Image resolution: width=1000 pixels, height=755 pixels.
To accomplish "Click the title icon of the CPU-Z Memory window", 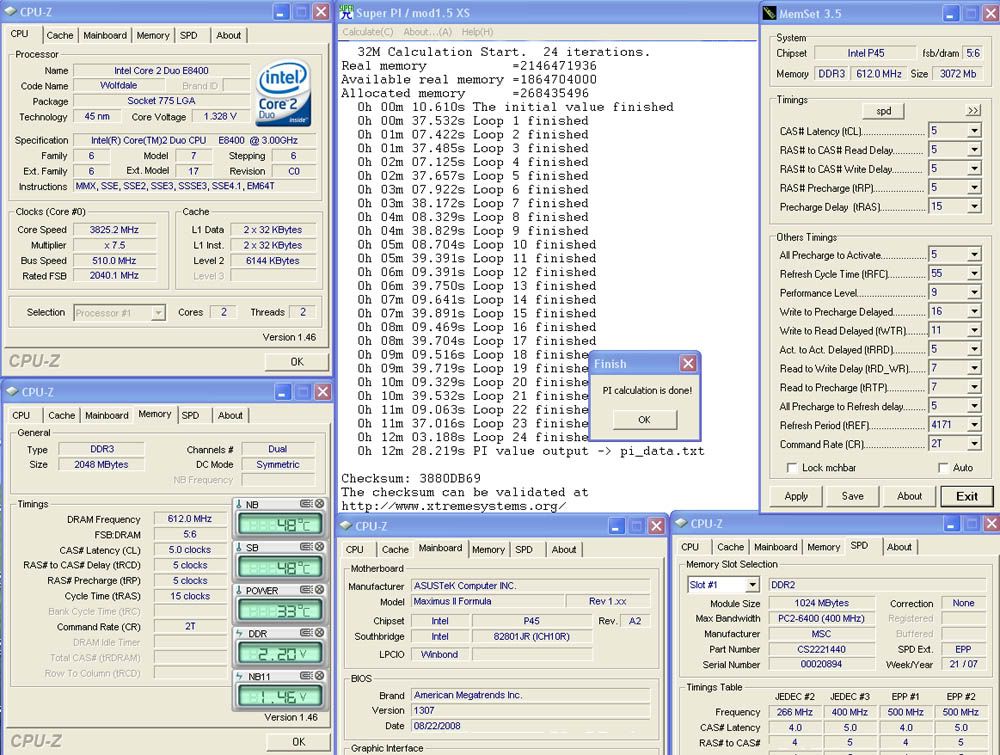I will point(12,392).
